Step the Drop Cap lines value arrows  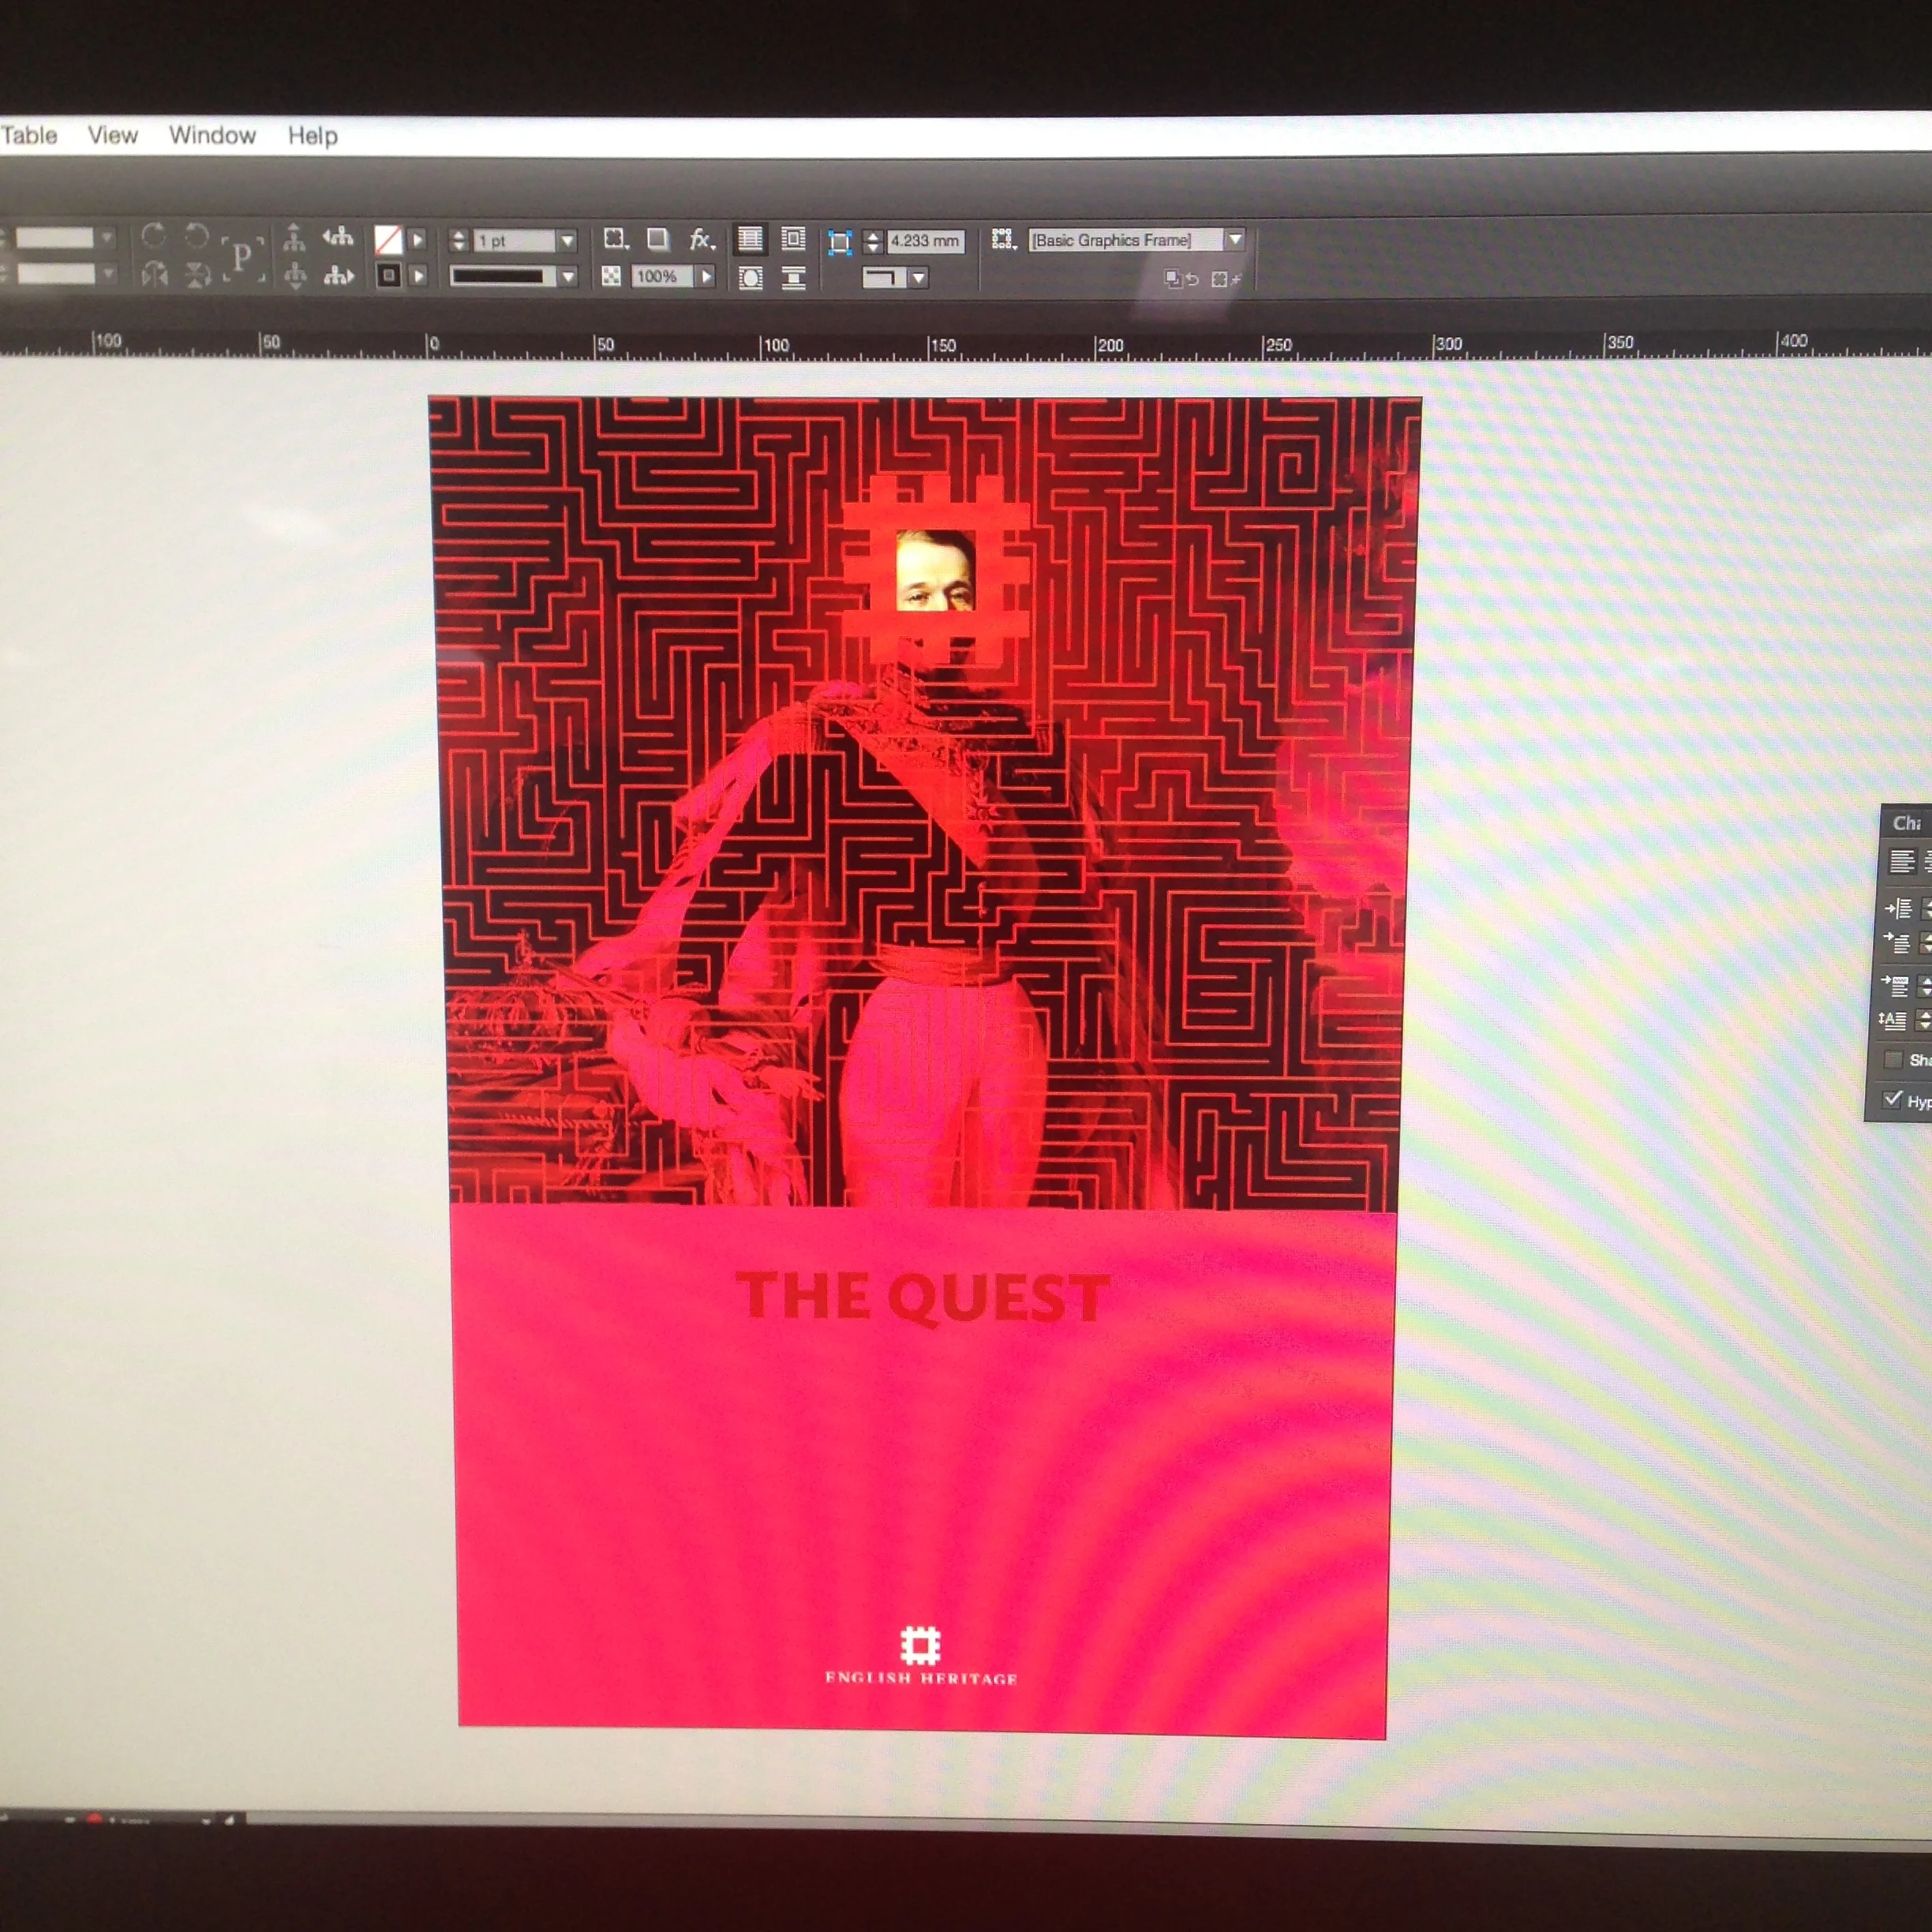1923,1021
